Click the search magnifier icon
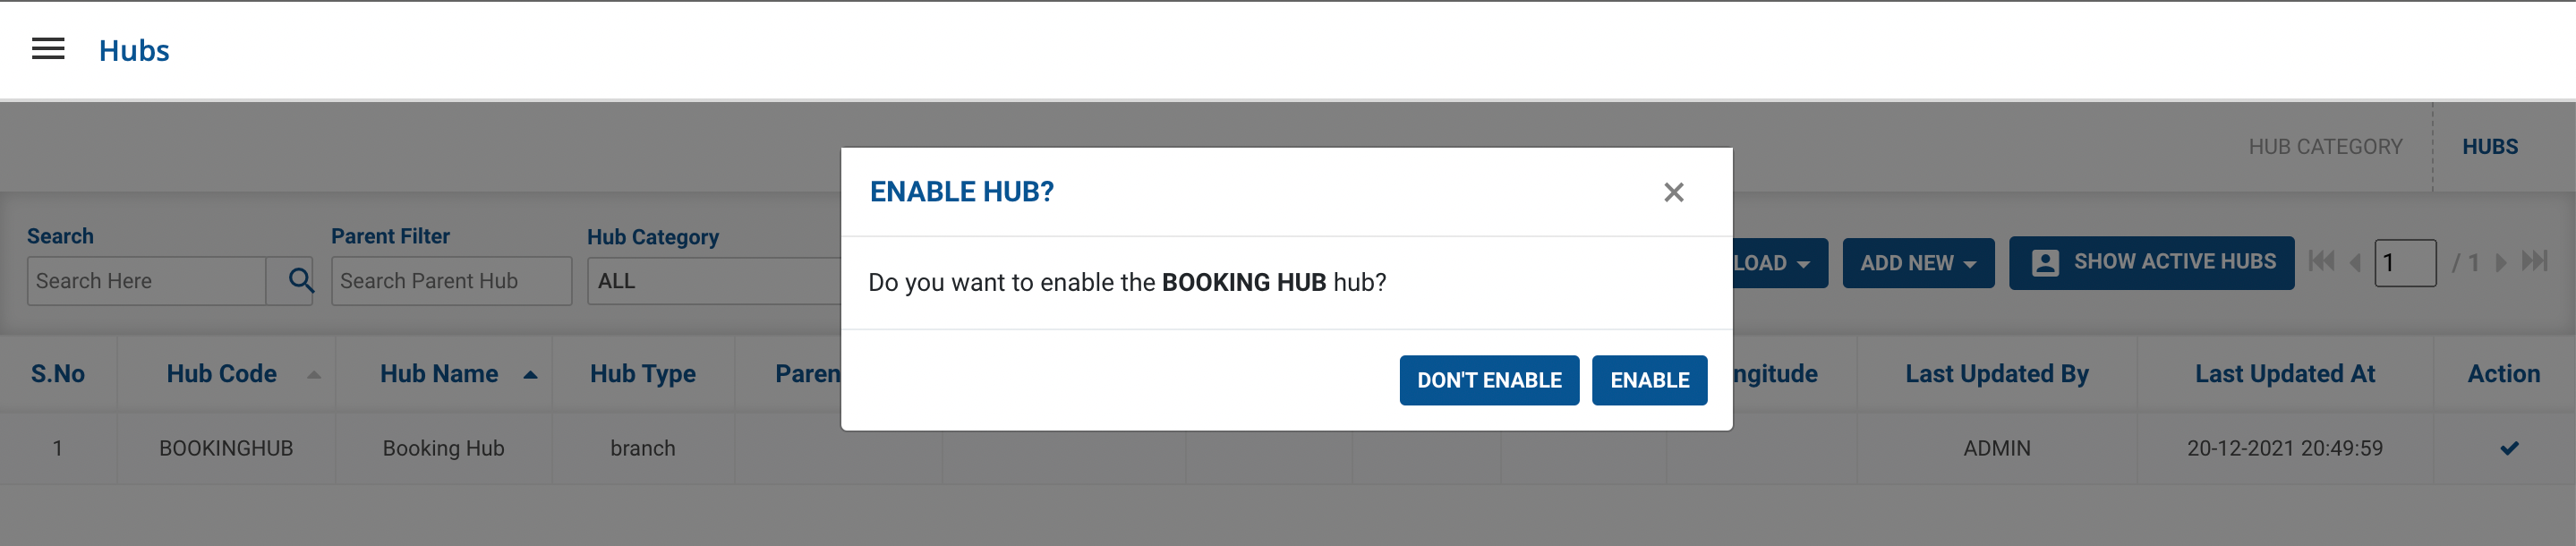Screen dimensions: 2576x546 click(299, 281)
